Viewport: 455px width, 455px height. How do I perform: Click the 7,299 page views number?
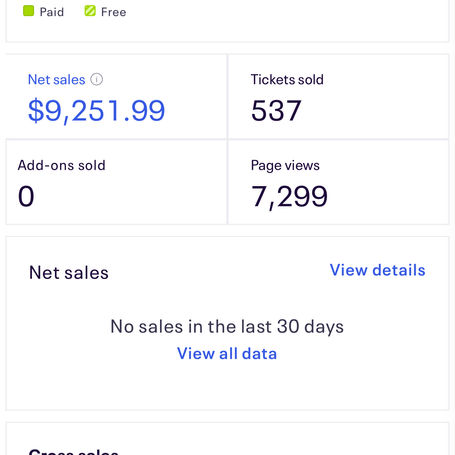coord(289,197)
